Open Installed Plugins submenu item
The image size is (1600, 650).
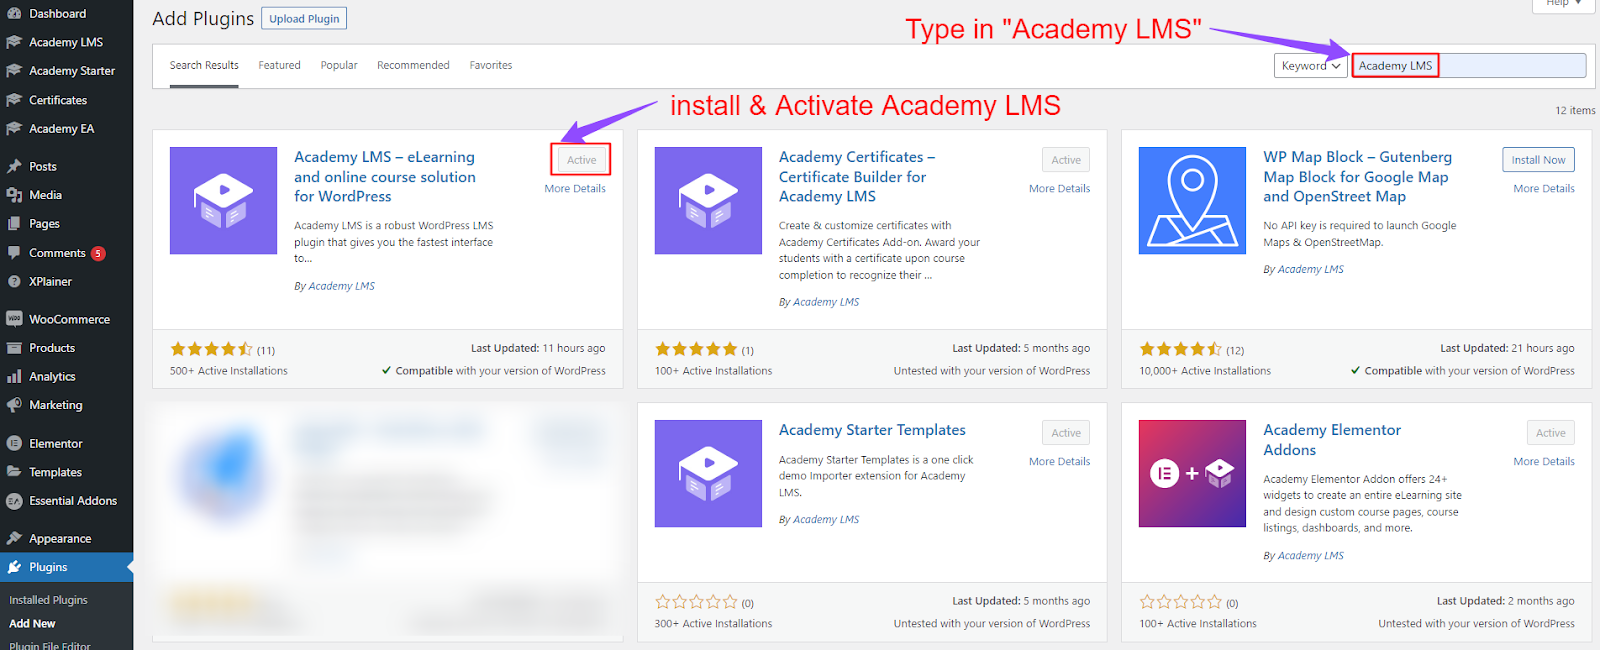(x=48, y=600)
